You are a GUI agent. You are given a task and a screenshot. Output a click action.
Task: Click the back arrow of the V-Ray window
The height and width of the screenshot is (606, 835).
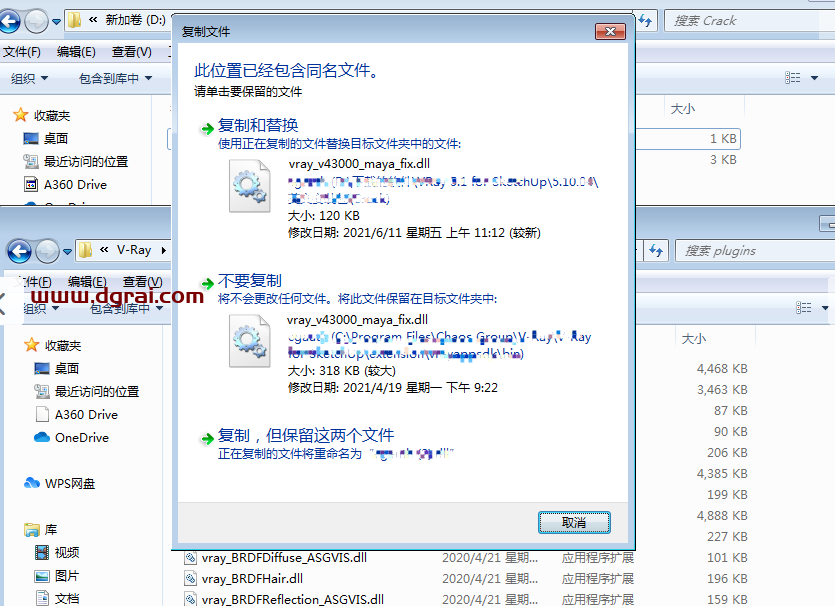pyautogui.click(x=19, y=250)
